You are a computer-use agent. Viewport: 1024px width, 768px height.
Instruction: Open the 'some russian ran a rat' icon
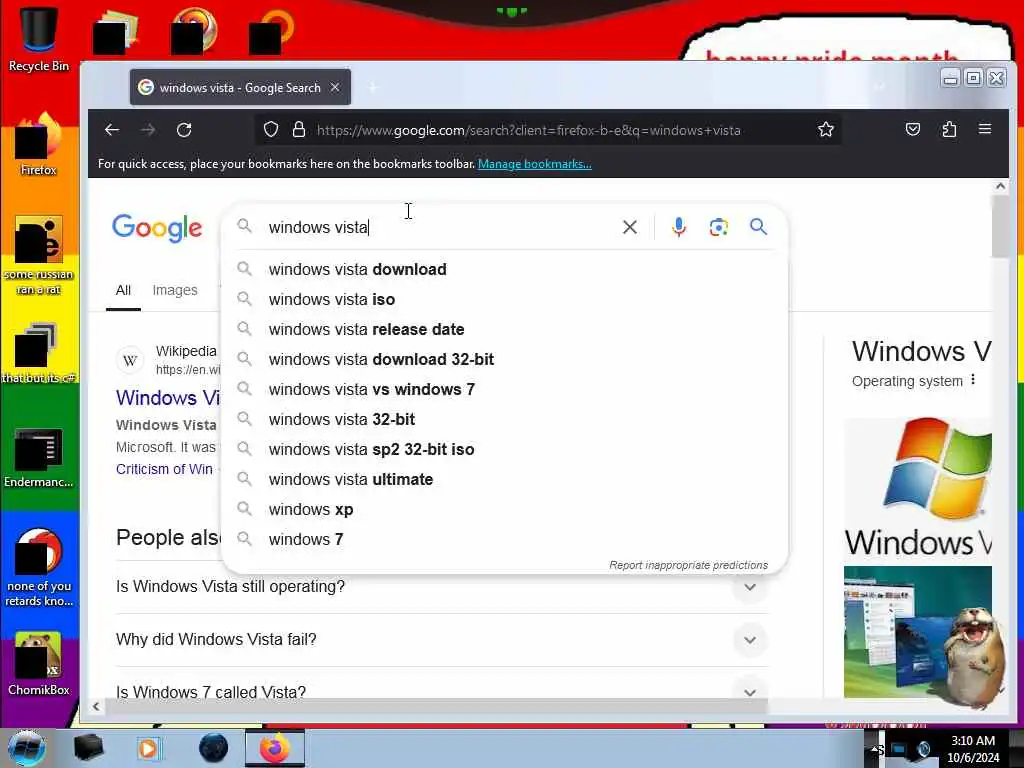(x=39, y=255)
